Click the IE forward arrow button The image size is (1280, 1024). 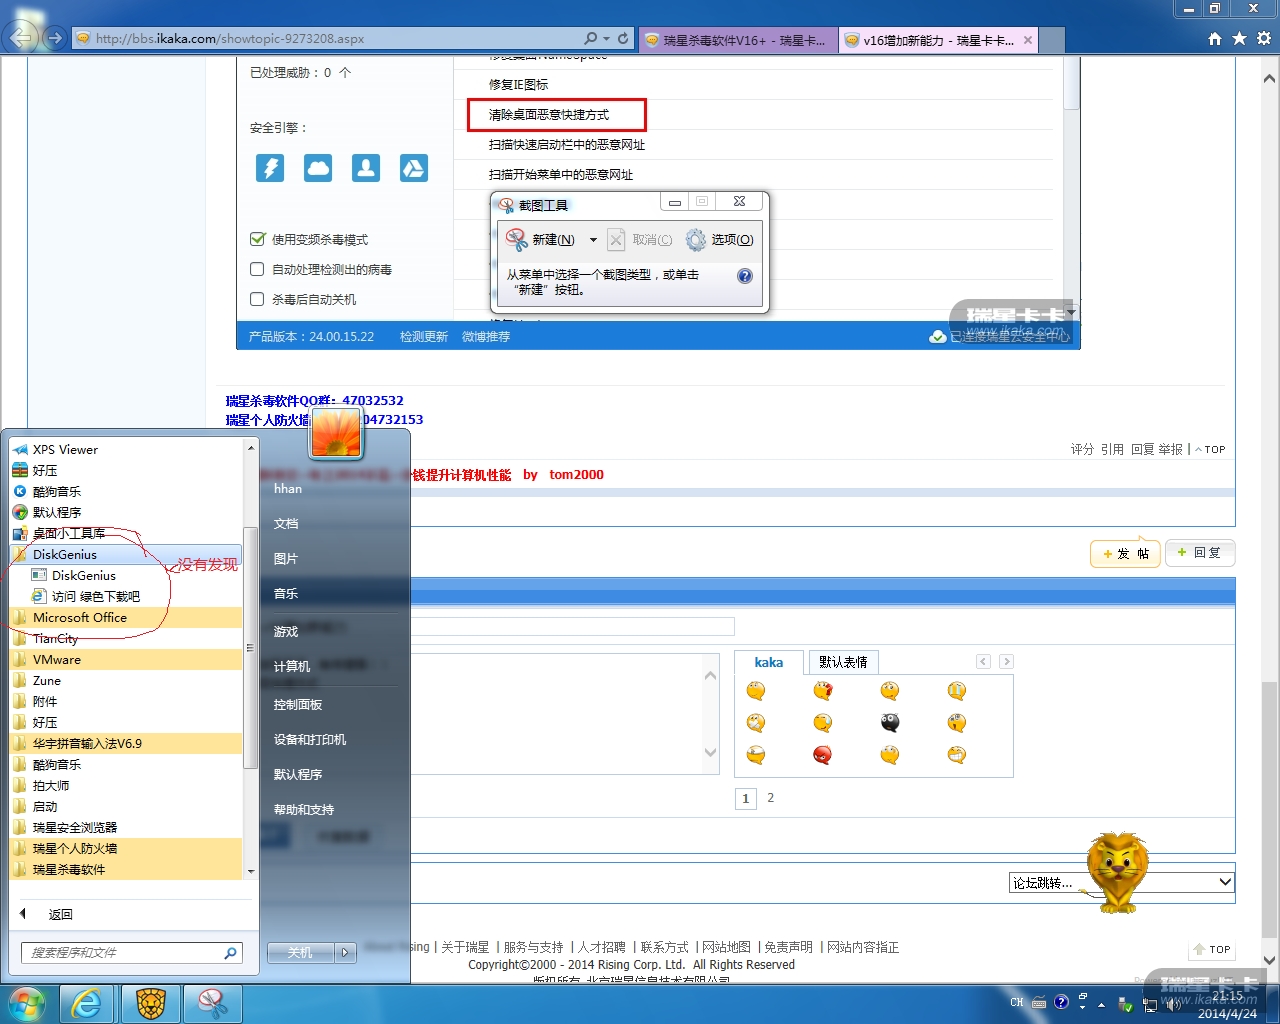coord(54,38)
